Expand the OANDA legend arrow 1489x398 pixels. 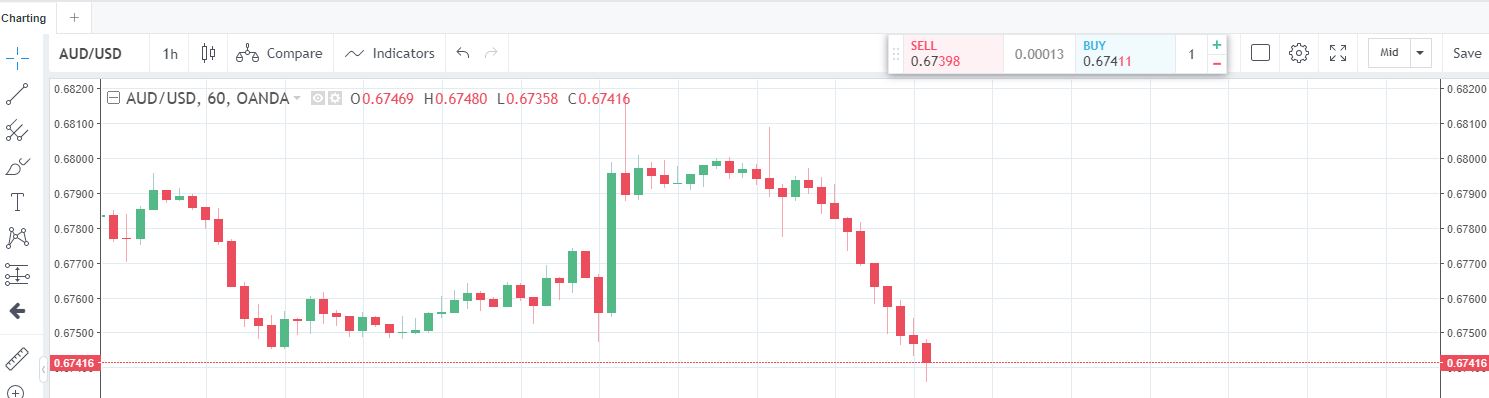click(297, 98)
